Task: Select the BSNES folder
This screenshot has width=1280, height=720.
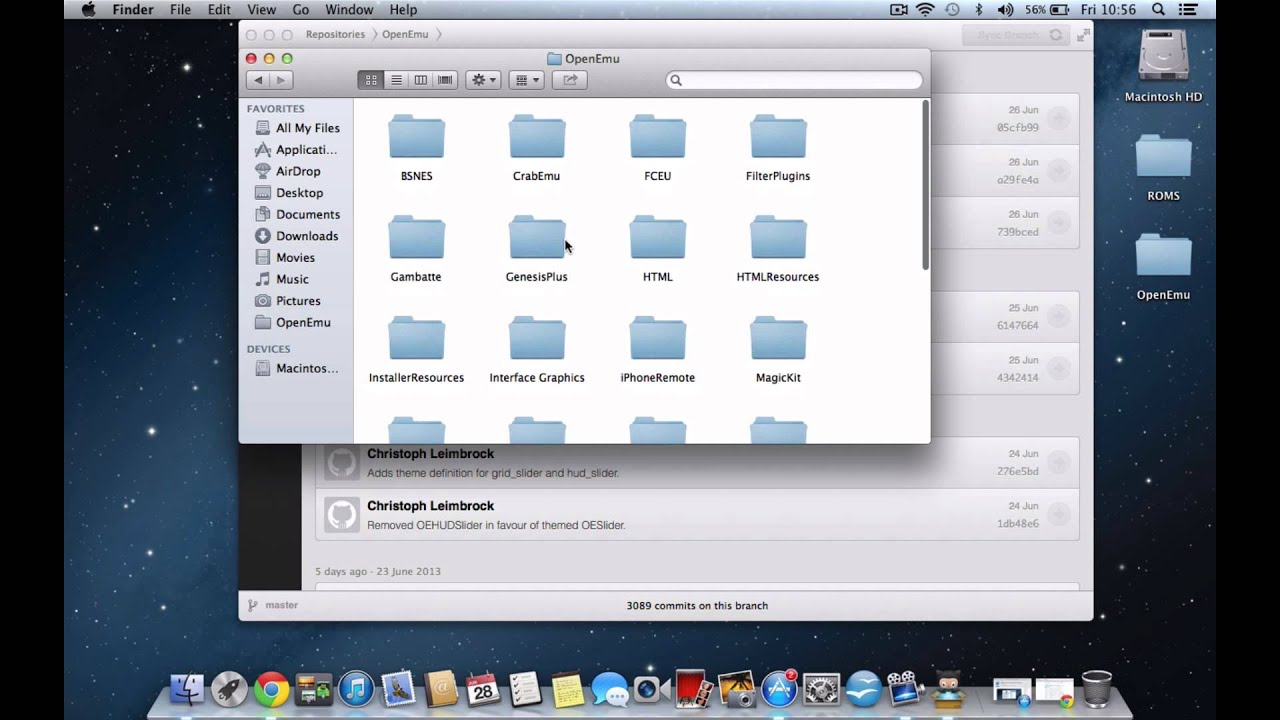Action: [x=416, y=147]
